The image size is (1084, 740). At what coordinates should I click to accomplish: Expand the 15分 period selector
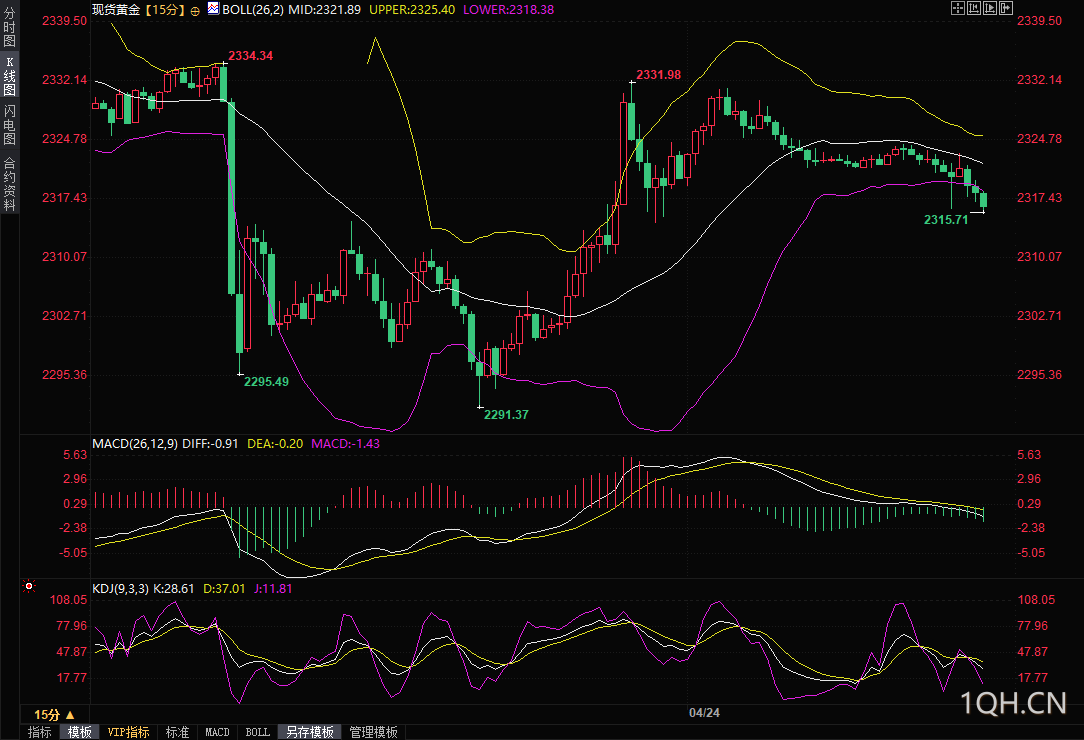coord(54,715)
